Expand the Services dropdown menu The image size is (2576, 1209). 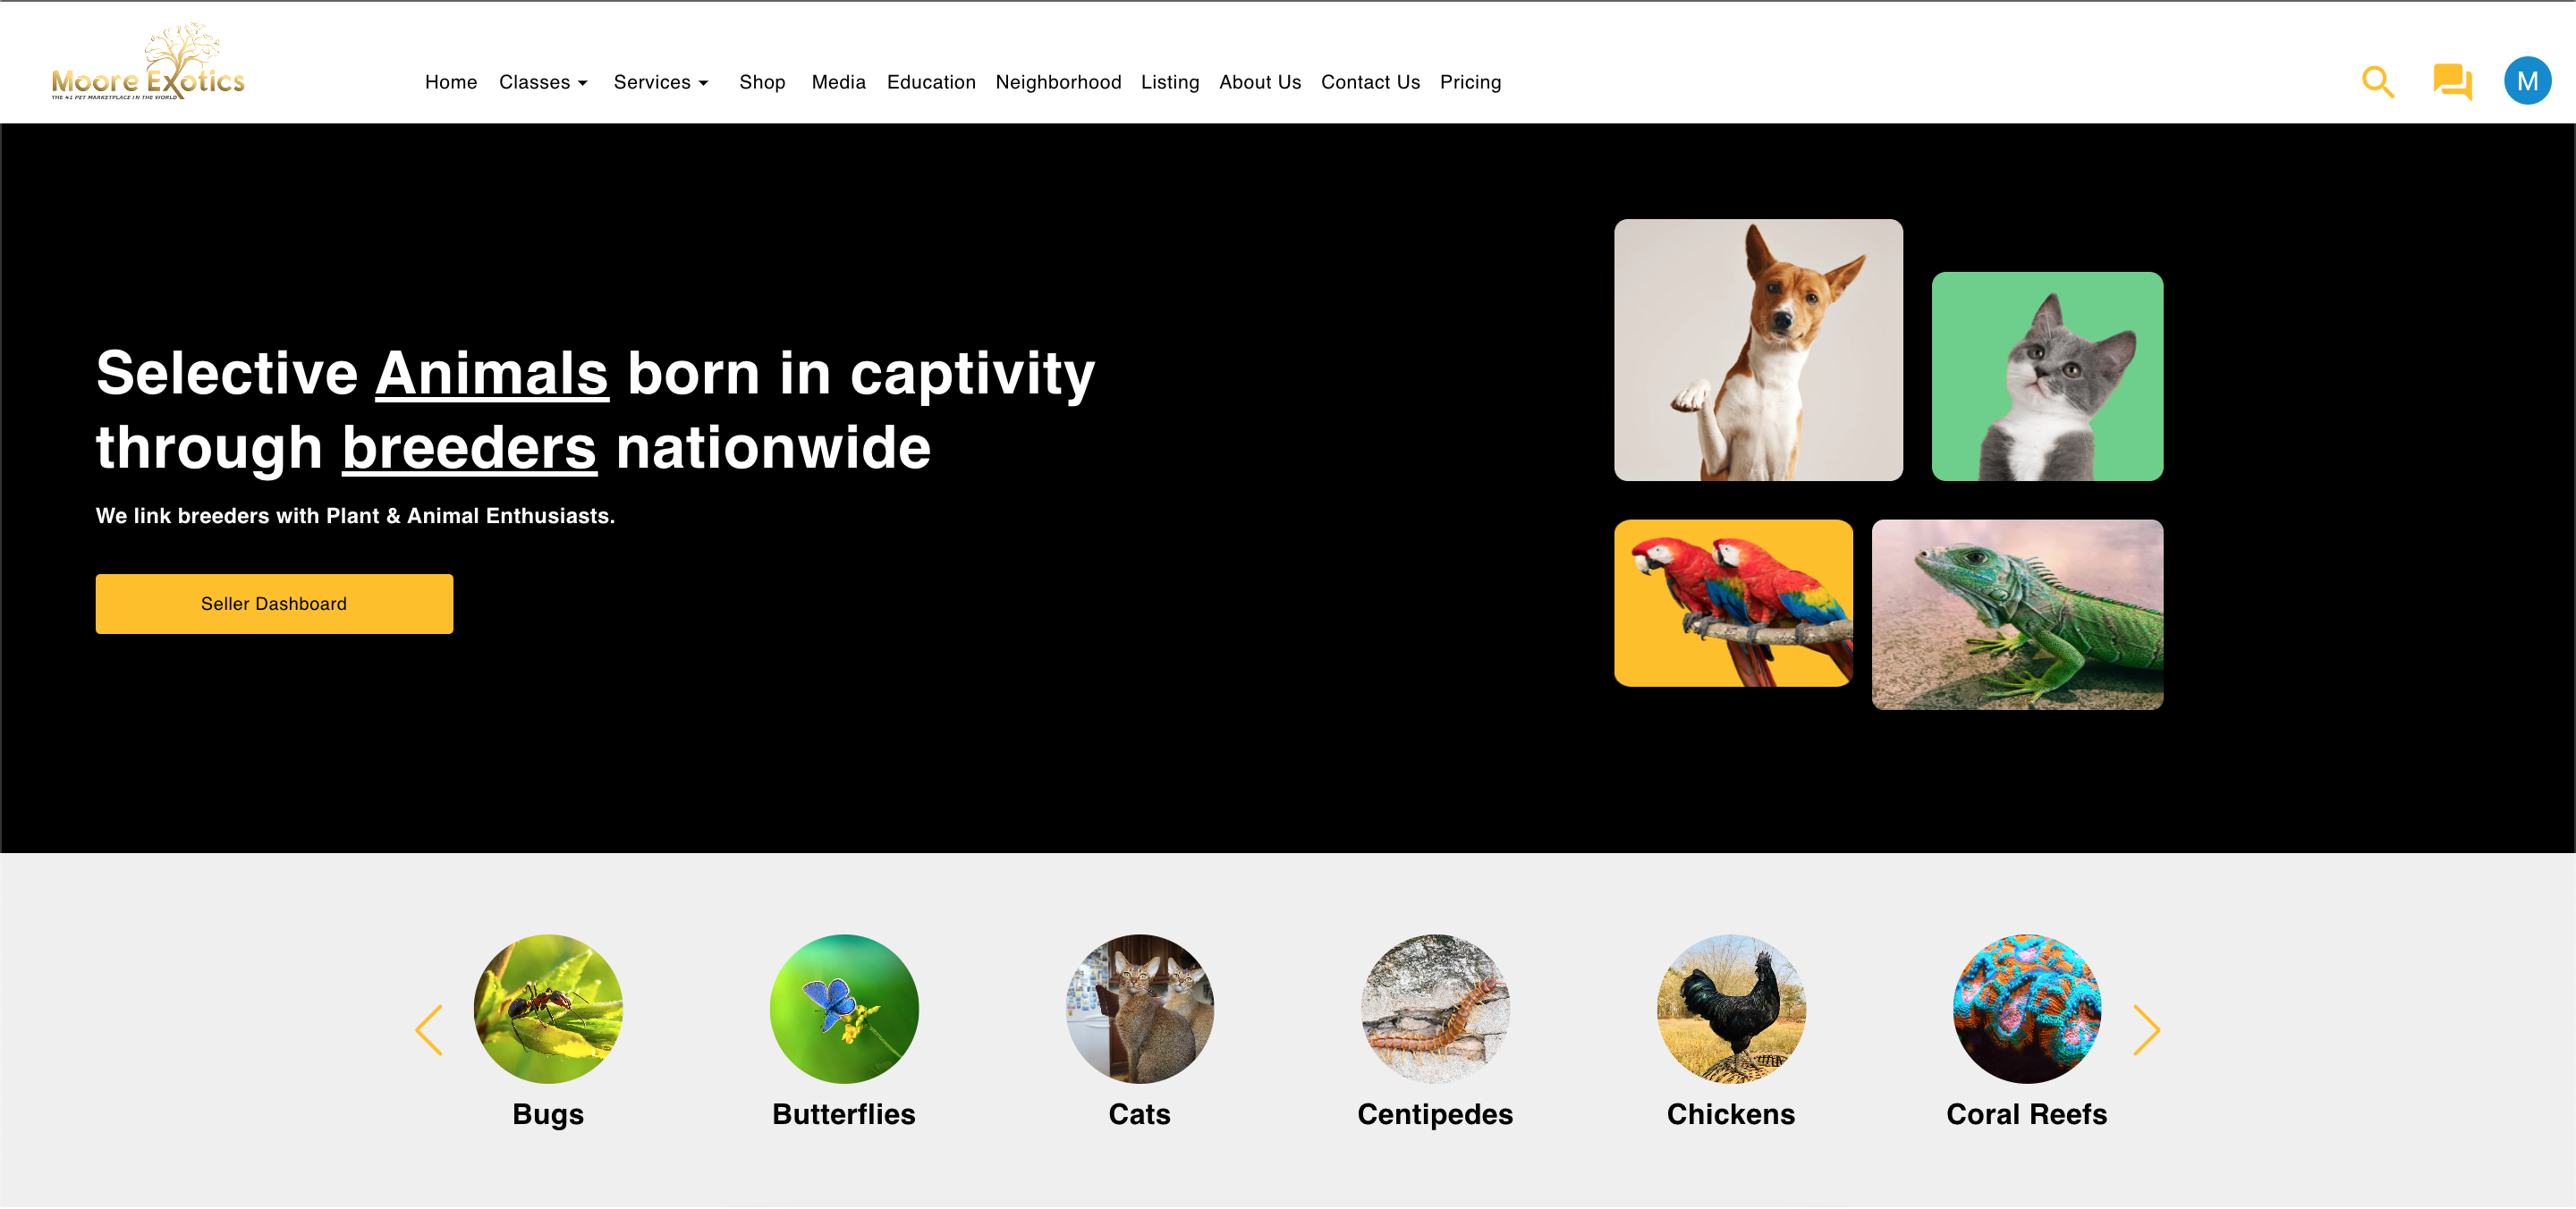tap(660, 82)
